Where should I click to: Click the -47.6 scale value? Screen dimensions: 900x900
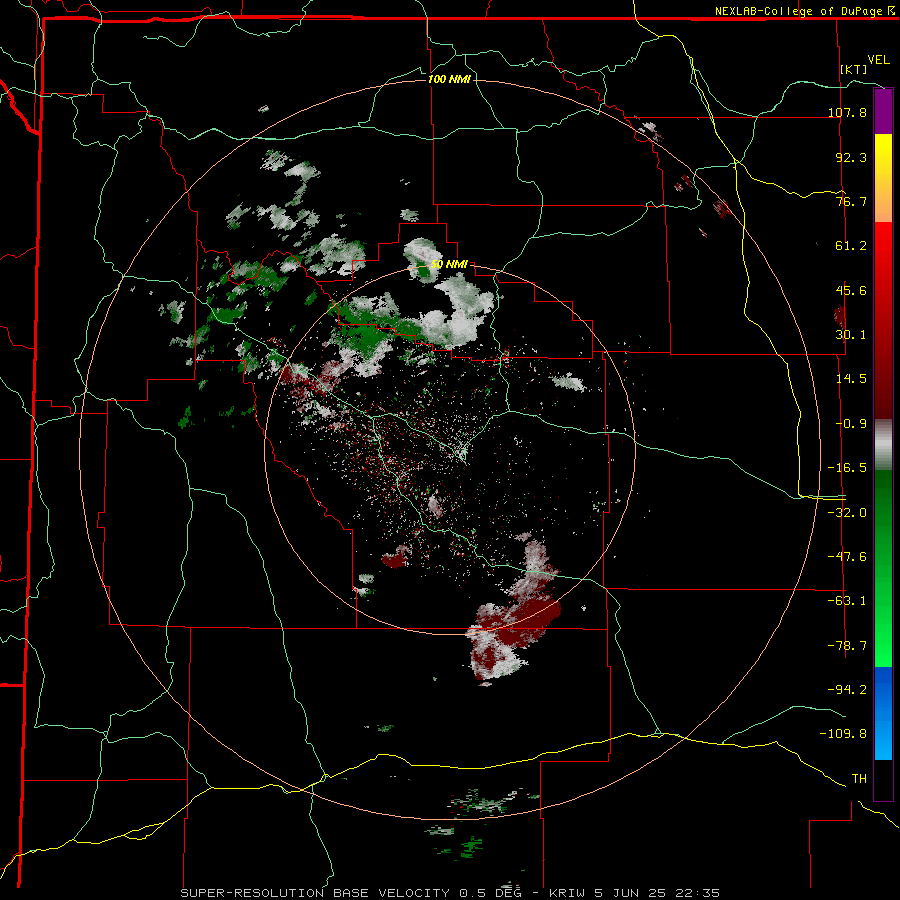coord(847,557)
